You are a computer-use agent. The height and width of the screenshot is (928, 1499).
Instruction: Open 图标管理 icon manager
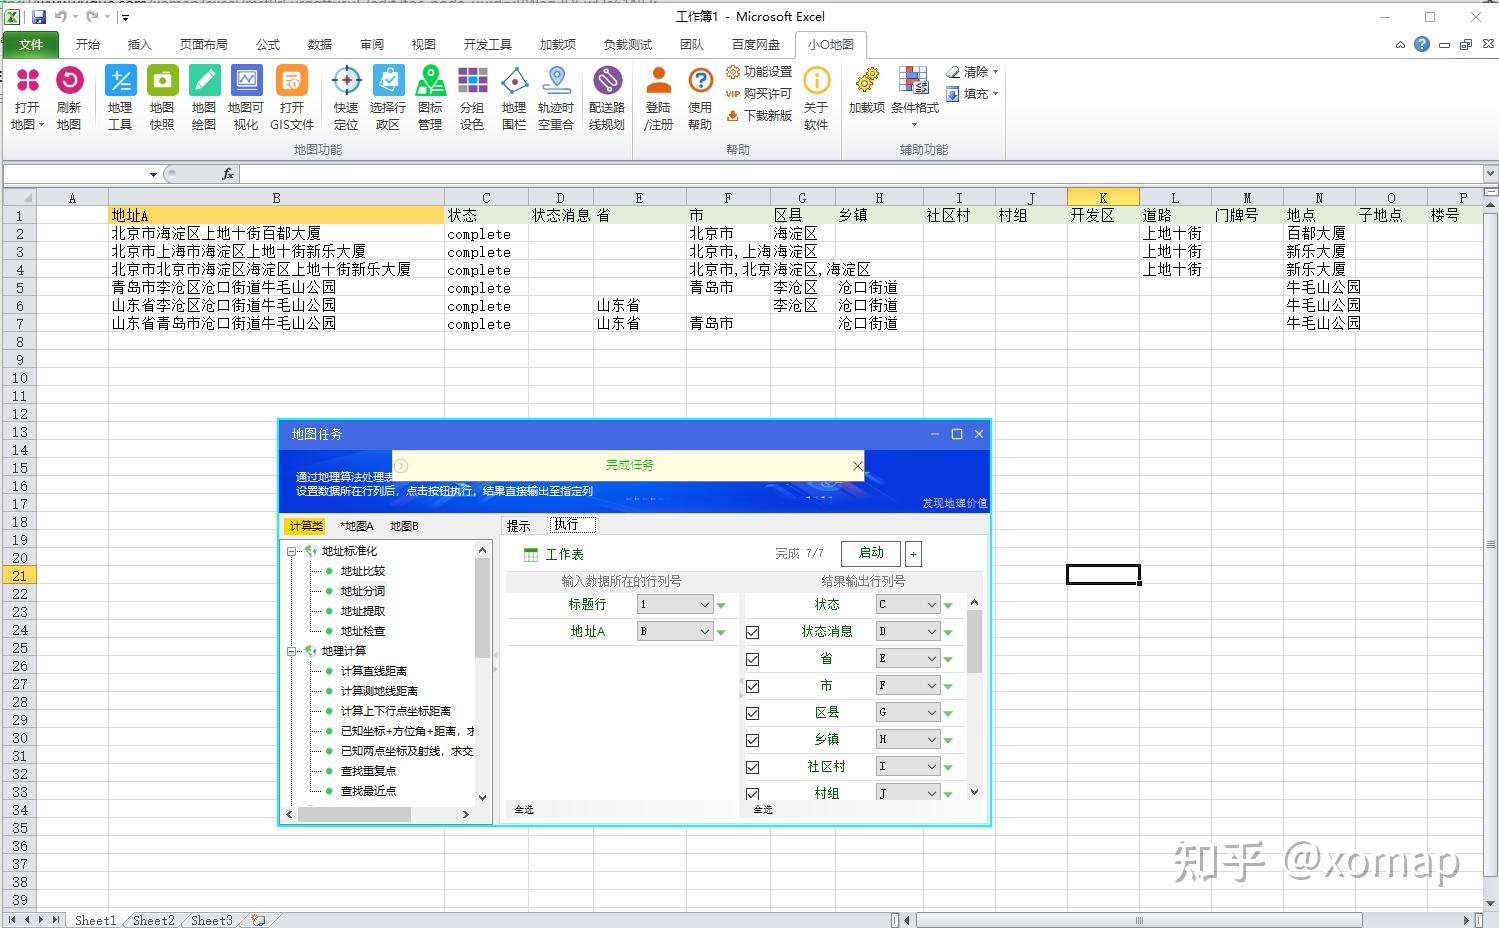click(430, 97)
